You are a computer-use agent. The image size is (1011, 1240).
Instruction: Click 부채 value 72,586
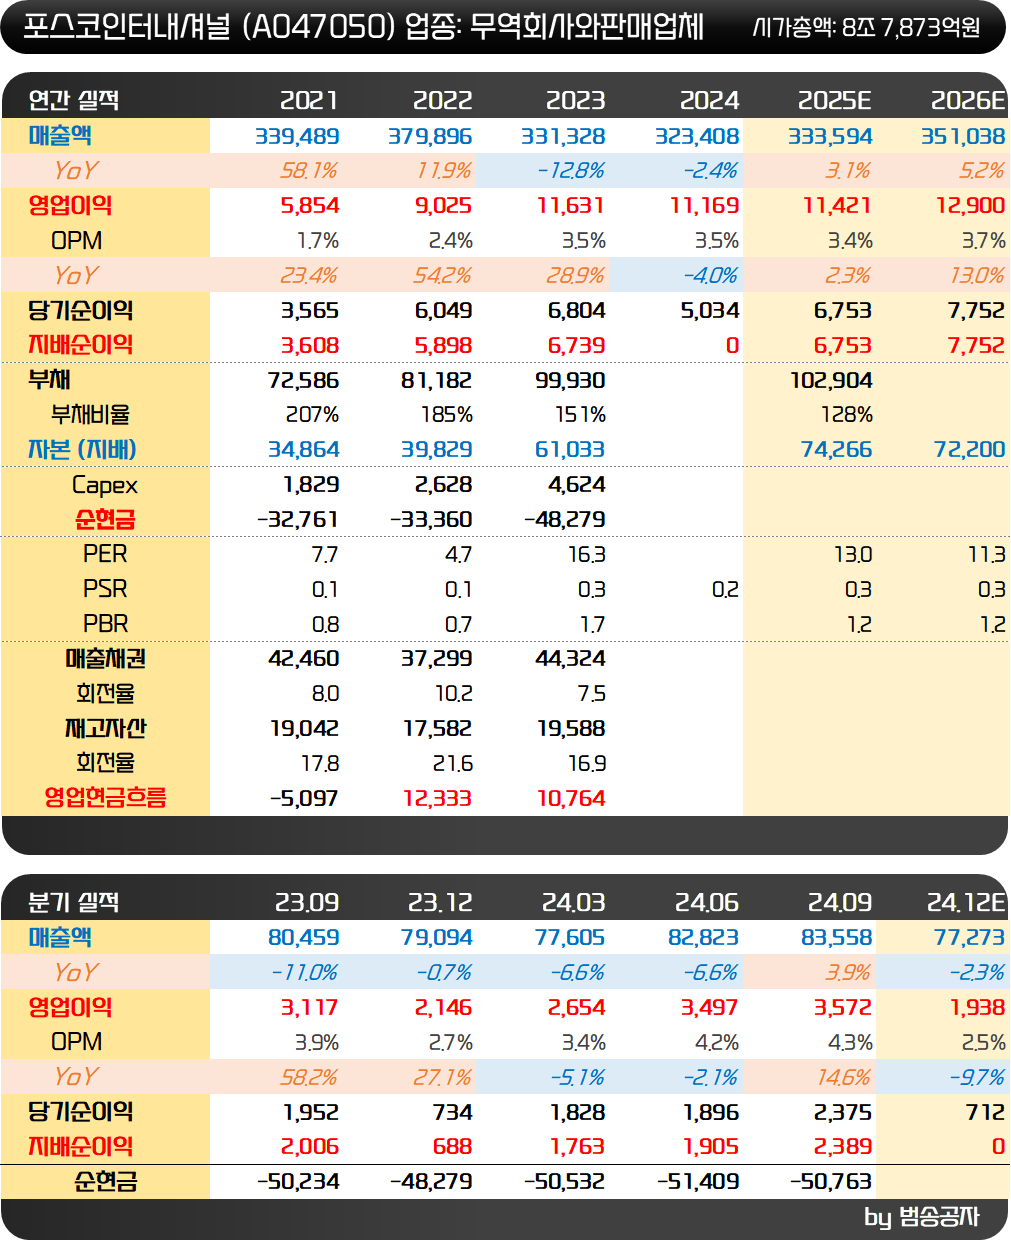tap(304, 381)
